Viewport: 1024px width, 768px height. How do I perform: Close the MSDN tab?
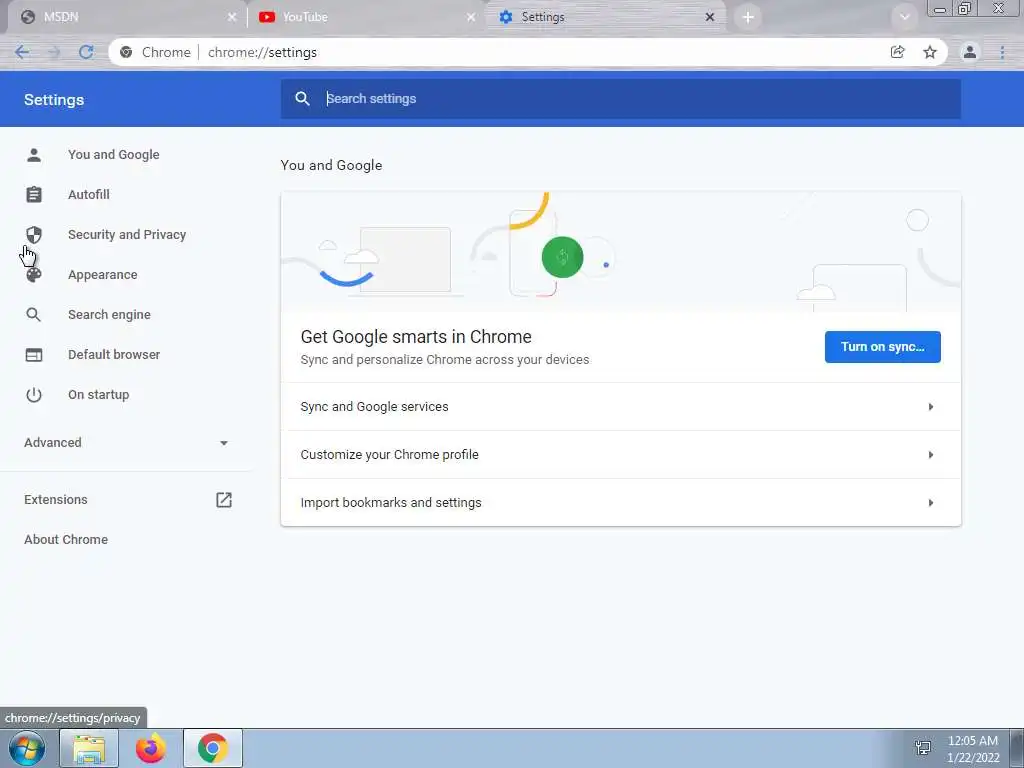[232, 17]
